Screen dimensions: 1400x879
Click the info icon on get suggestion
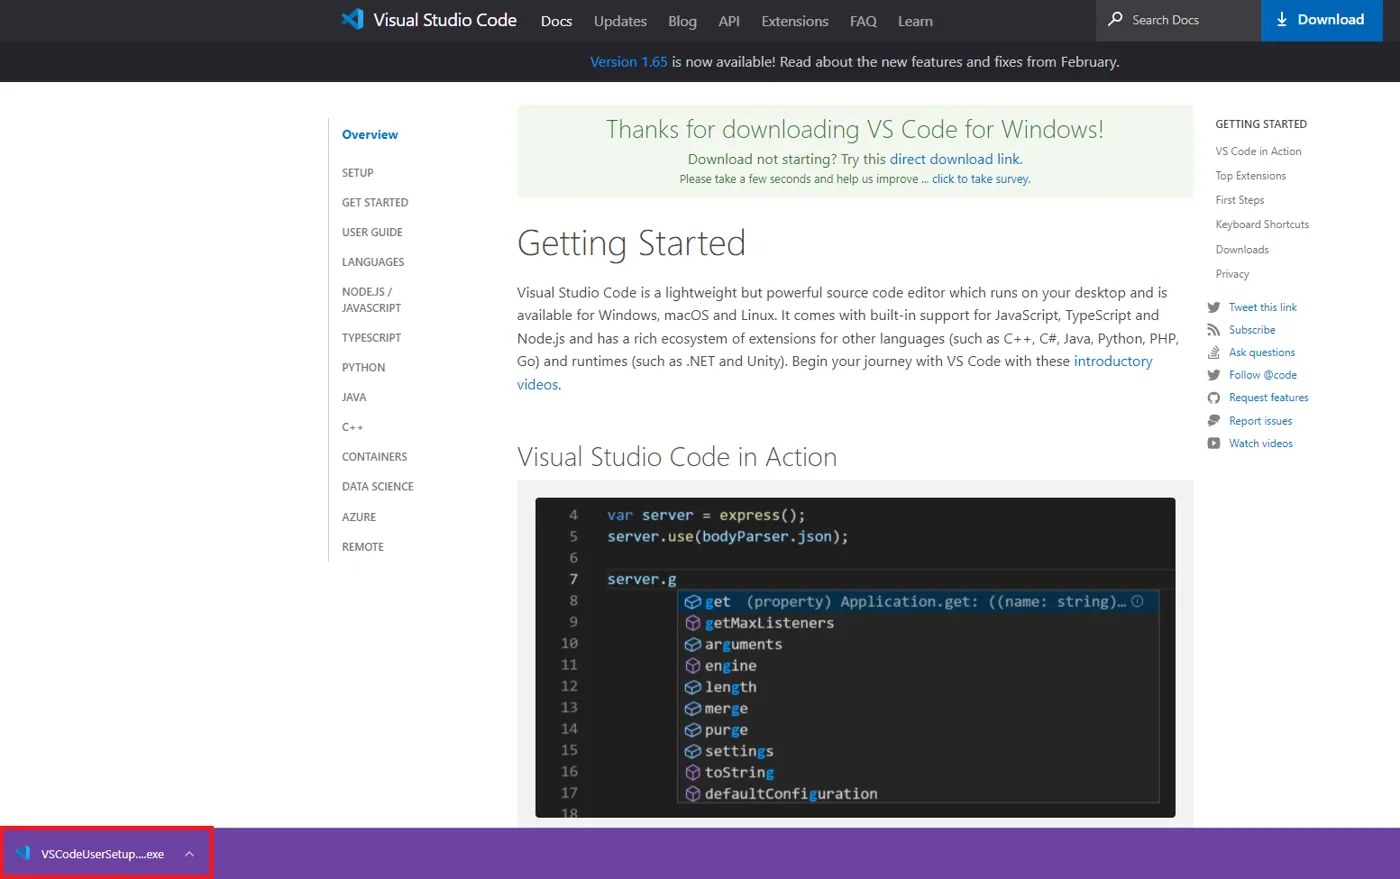click(x=1137, y=602)
